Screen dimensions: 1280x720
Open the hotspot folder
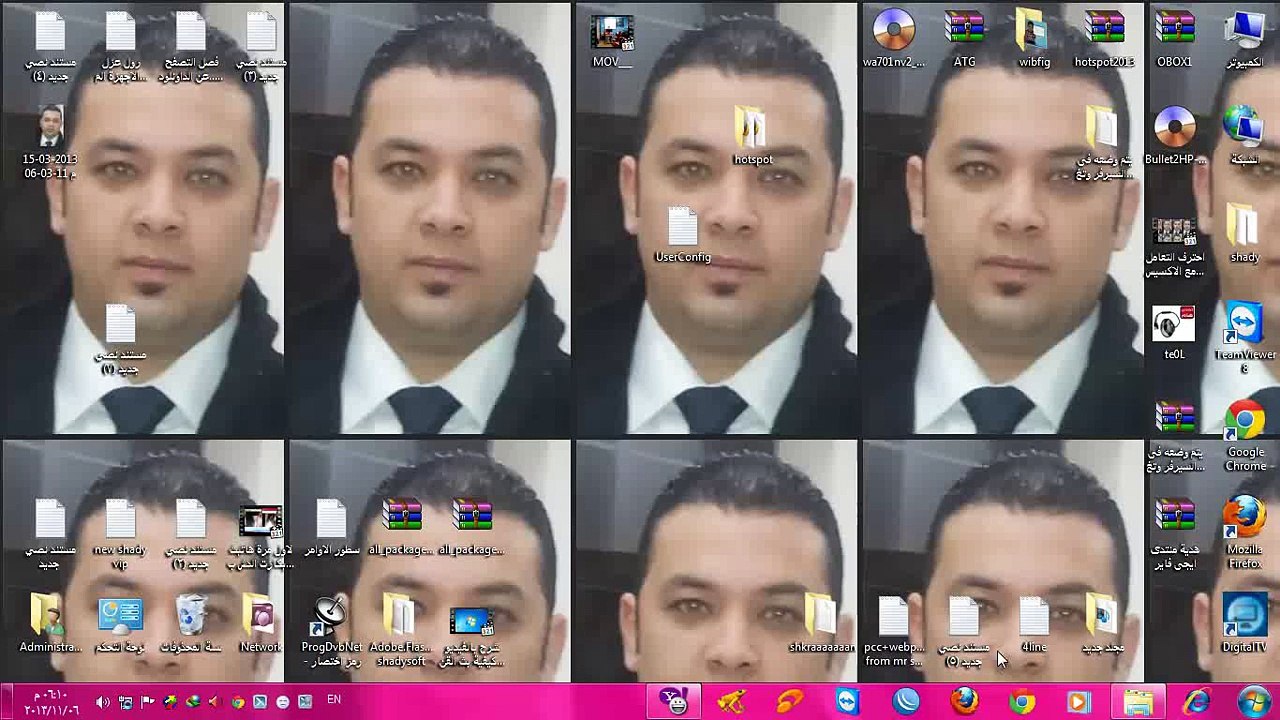(x=753, y=137)
